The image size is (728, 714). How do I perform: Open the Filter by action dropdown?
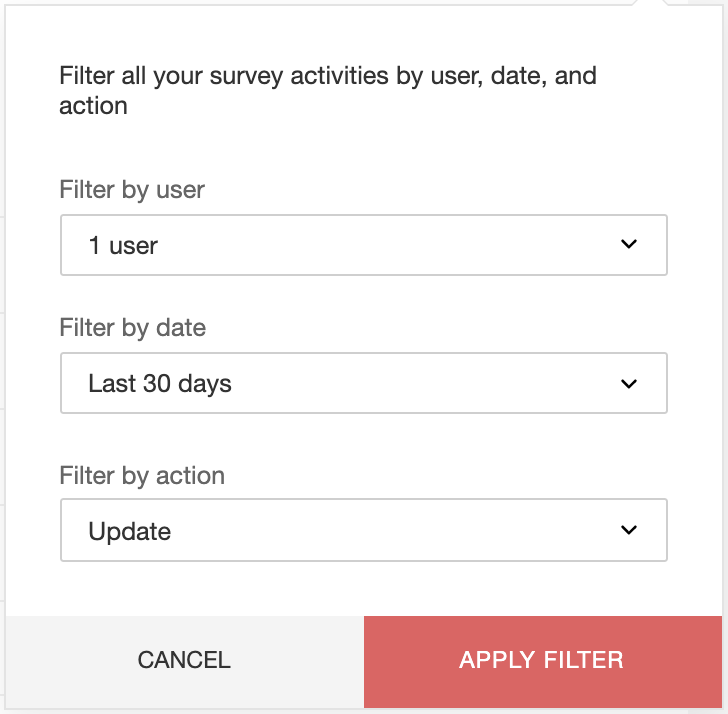coord(363,530)
